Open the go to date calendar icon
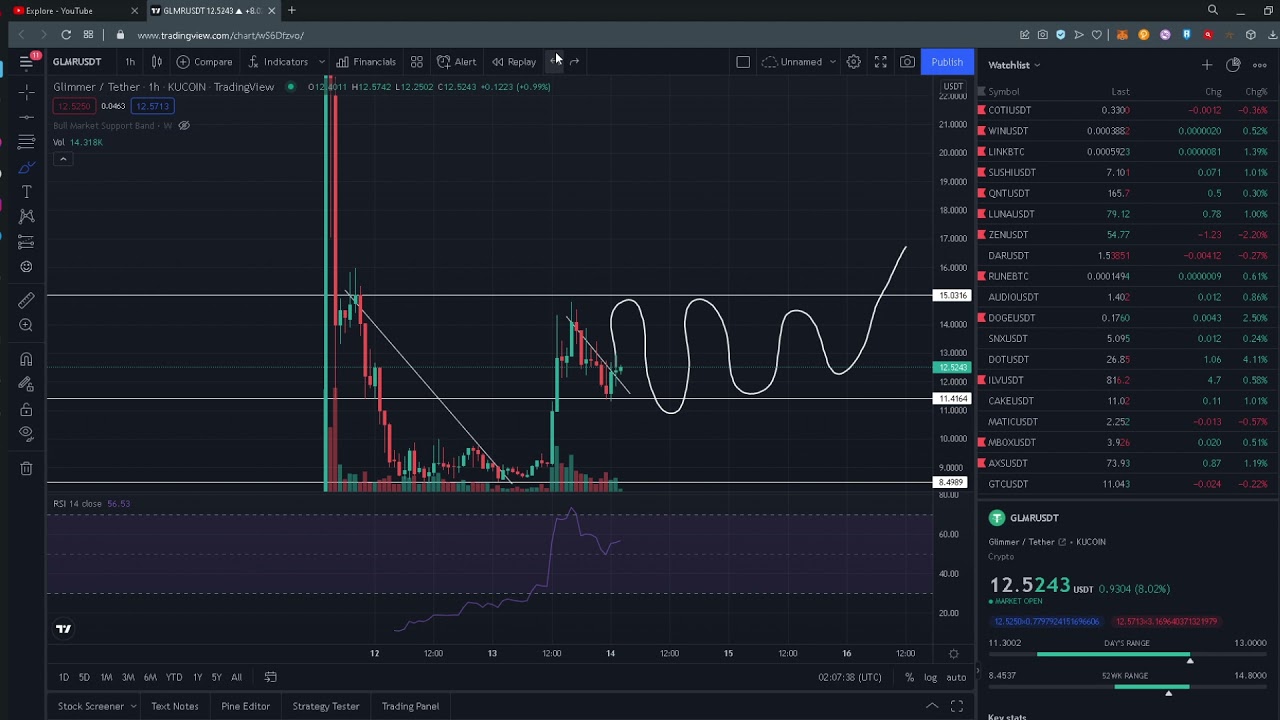This screenshot has width=1280, height=720. click(270, 677)
